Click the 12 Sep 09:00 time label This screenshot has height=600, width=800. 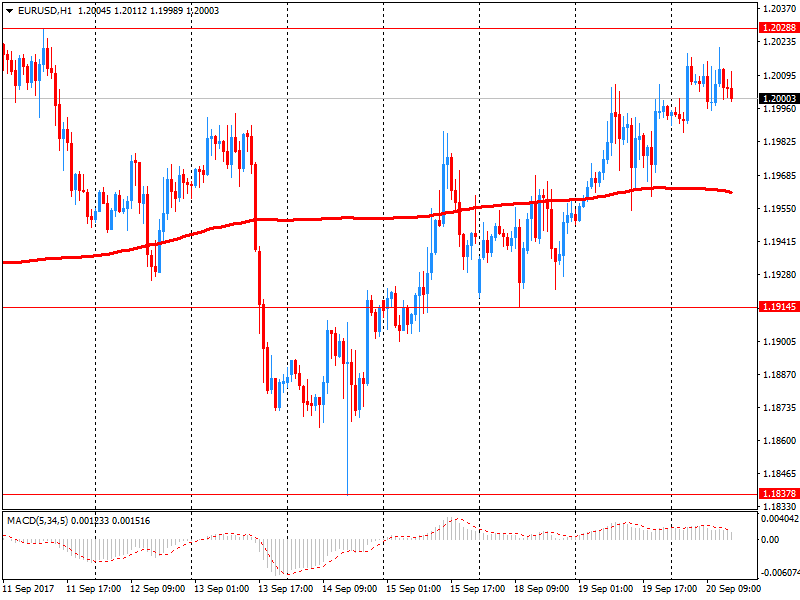pyautogui.click(x=158, y=588)
